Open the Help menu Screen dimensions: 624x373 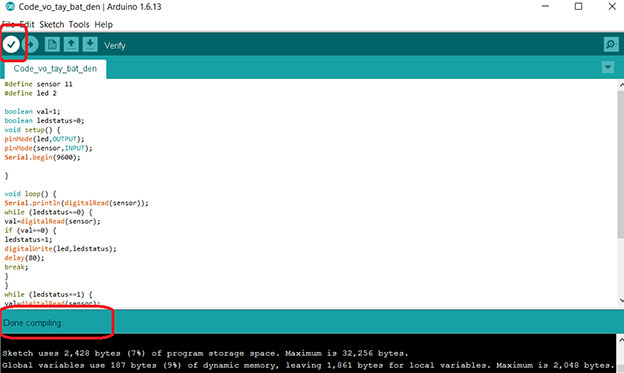pos(103,25)
